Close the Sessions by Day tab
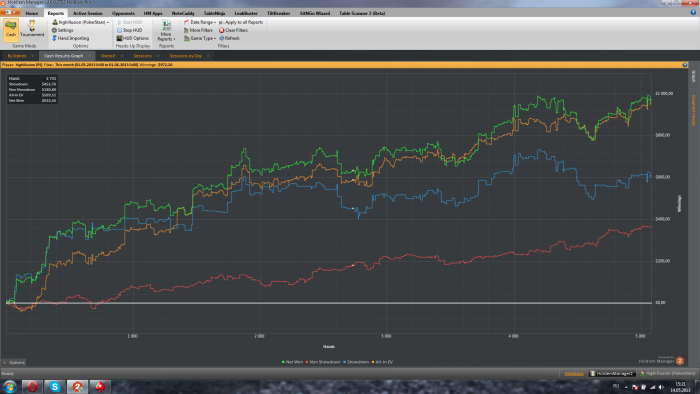700x394 pixels. [x=208, y=56]
